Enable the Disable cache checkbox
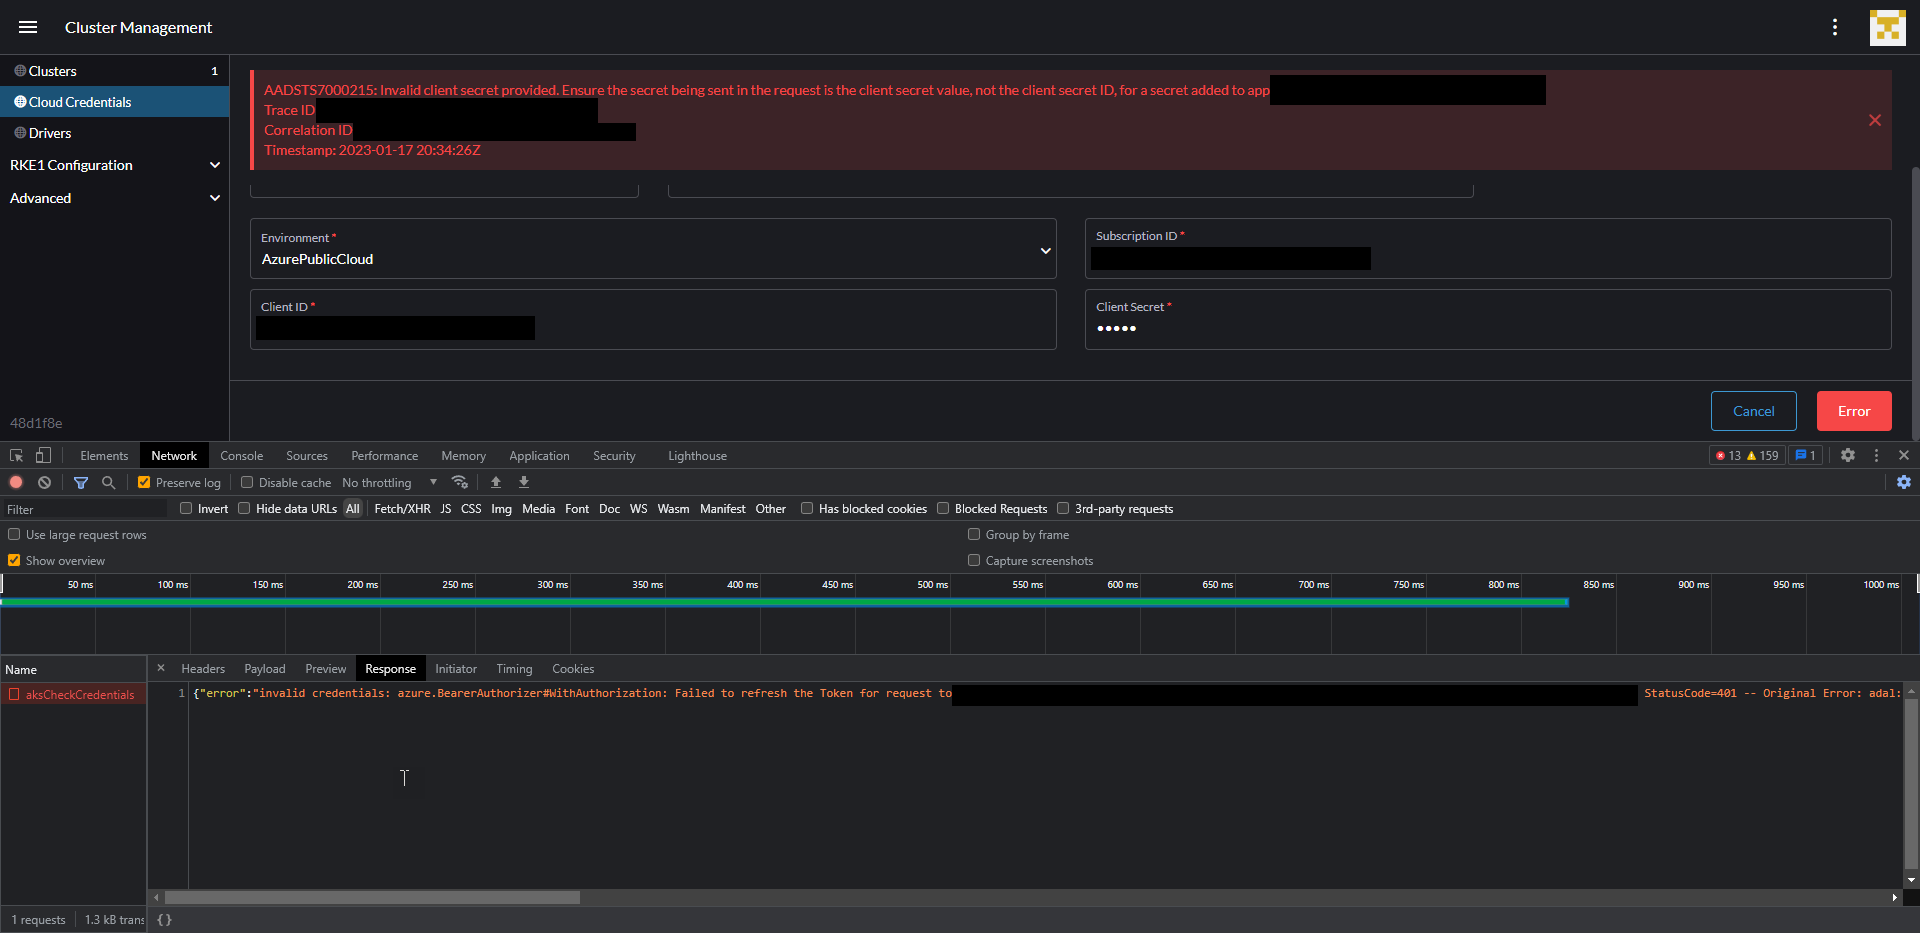The width and height of the screenshot is (1920, 933). 247,482
